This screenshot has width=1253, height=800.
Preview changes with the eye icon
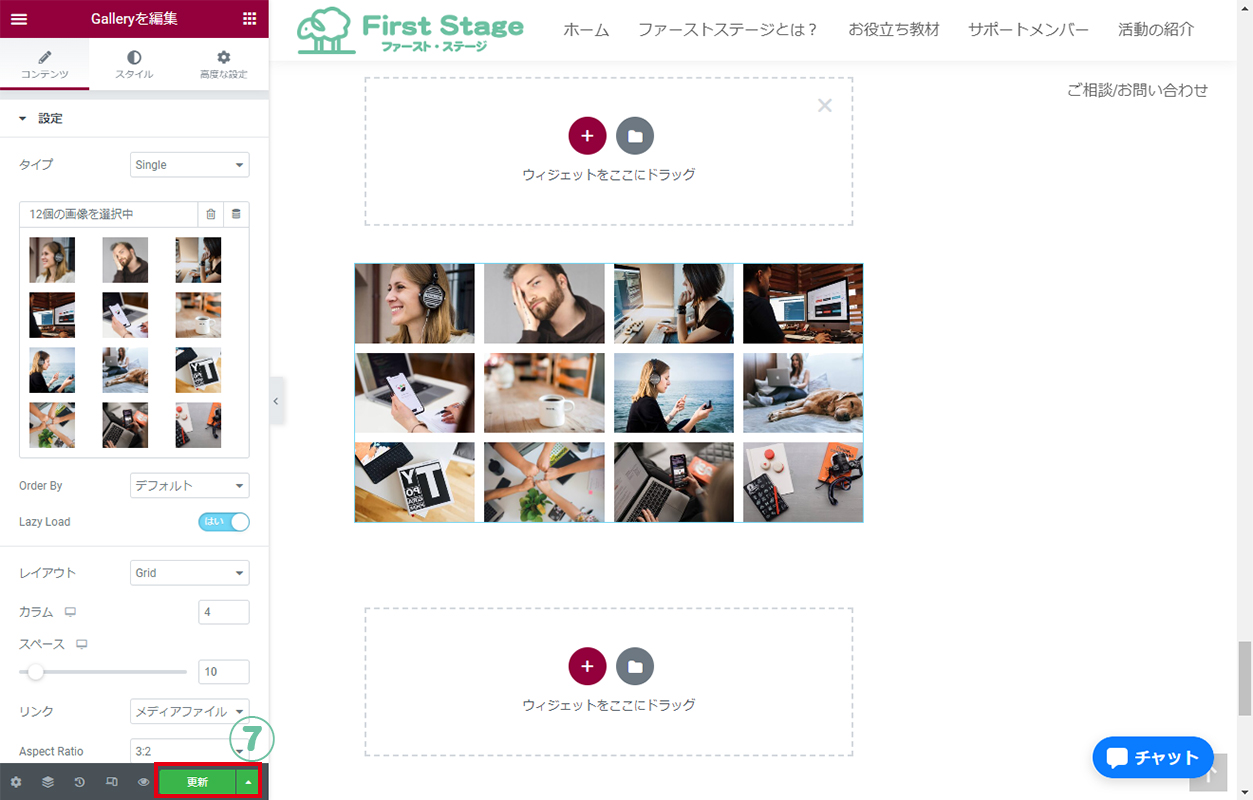coord(144,782)
